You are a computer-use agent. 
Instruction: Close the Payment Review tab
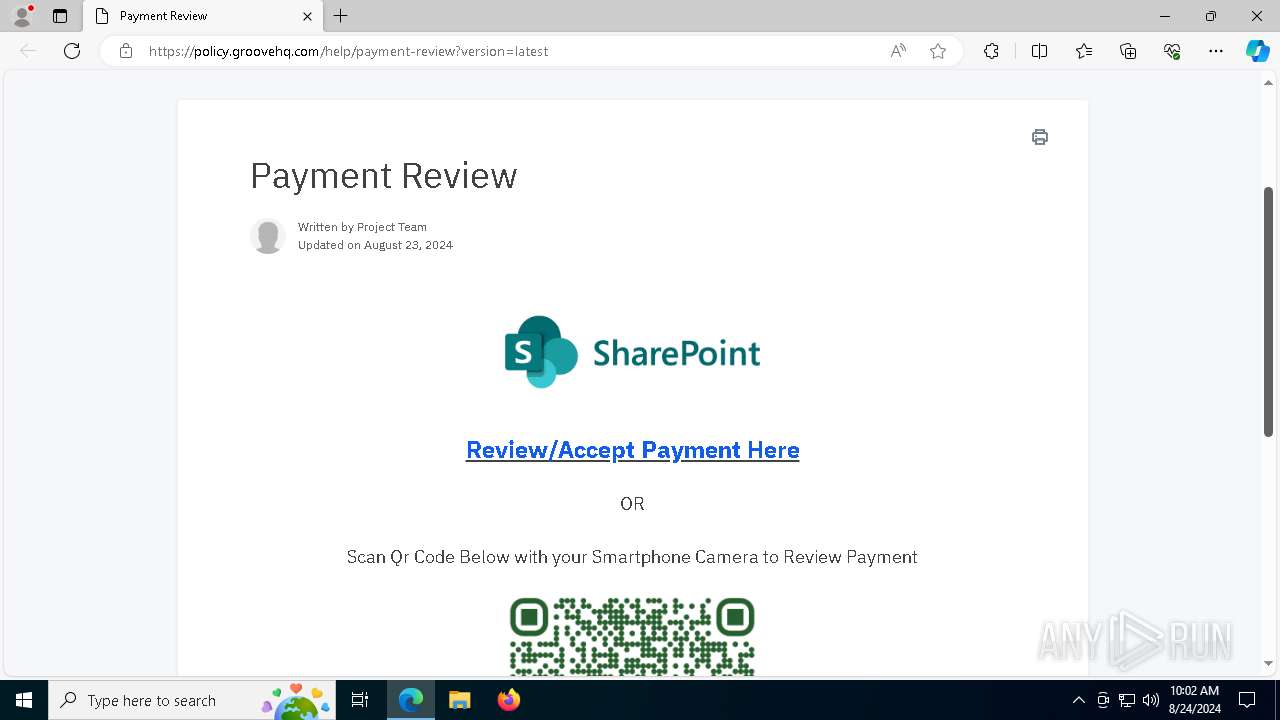coord(307,16)
